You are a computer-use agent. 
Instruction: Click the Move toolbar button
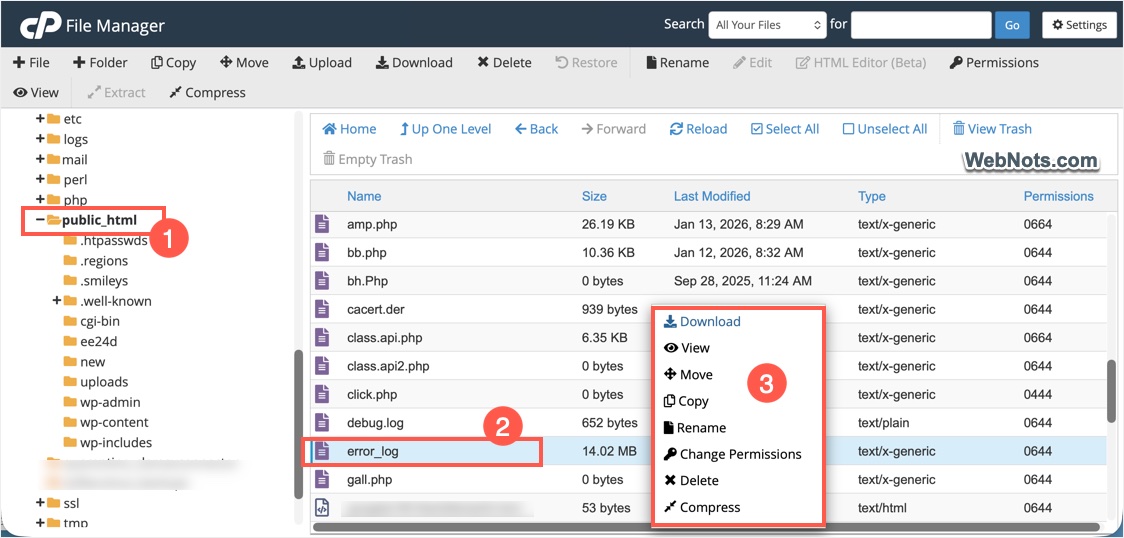tap(244, 63)
